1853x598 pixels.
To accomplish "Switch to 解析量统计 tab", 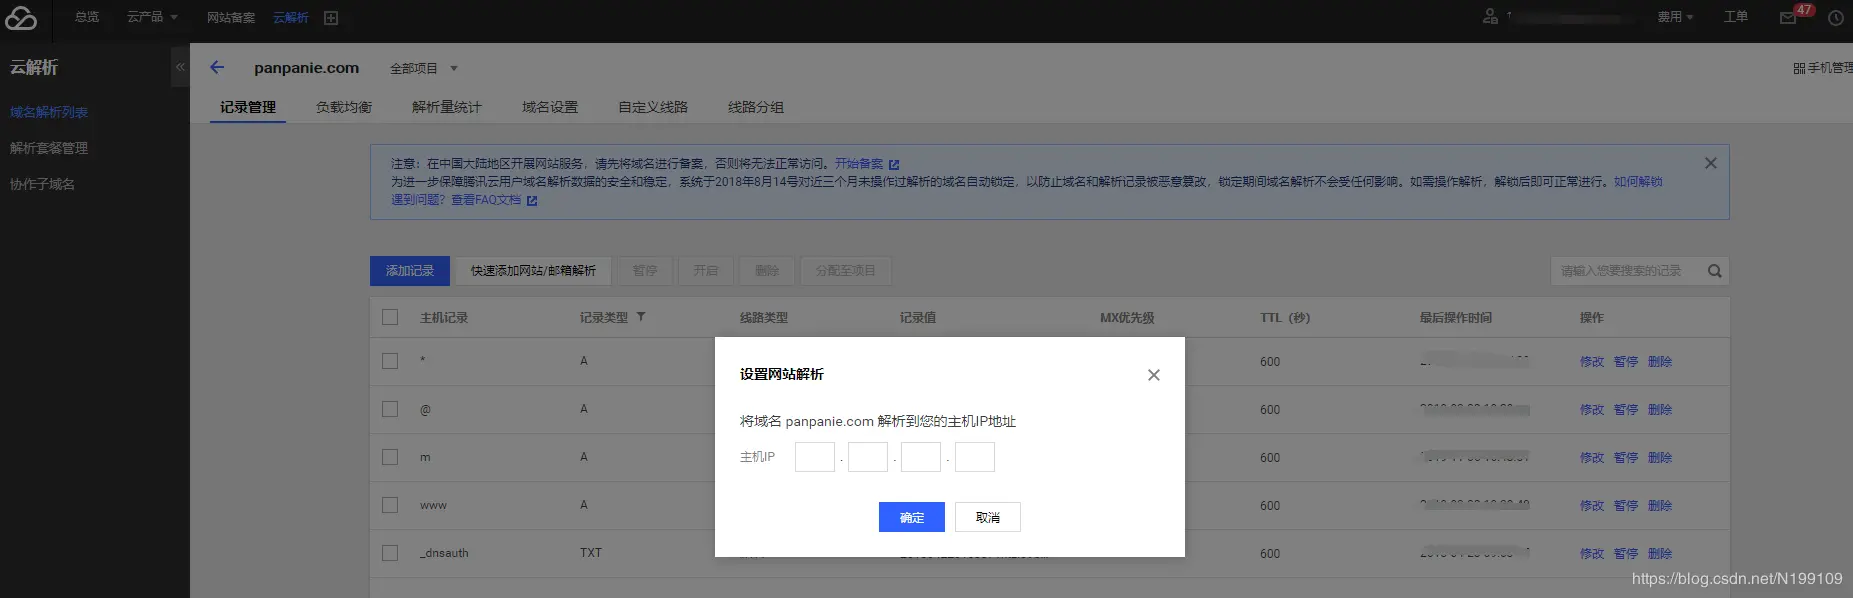I will 447,107.
